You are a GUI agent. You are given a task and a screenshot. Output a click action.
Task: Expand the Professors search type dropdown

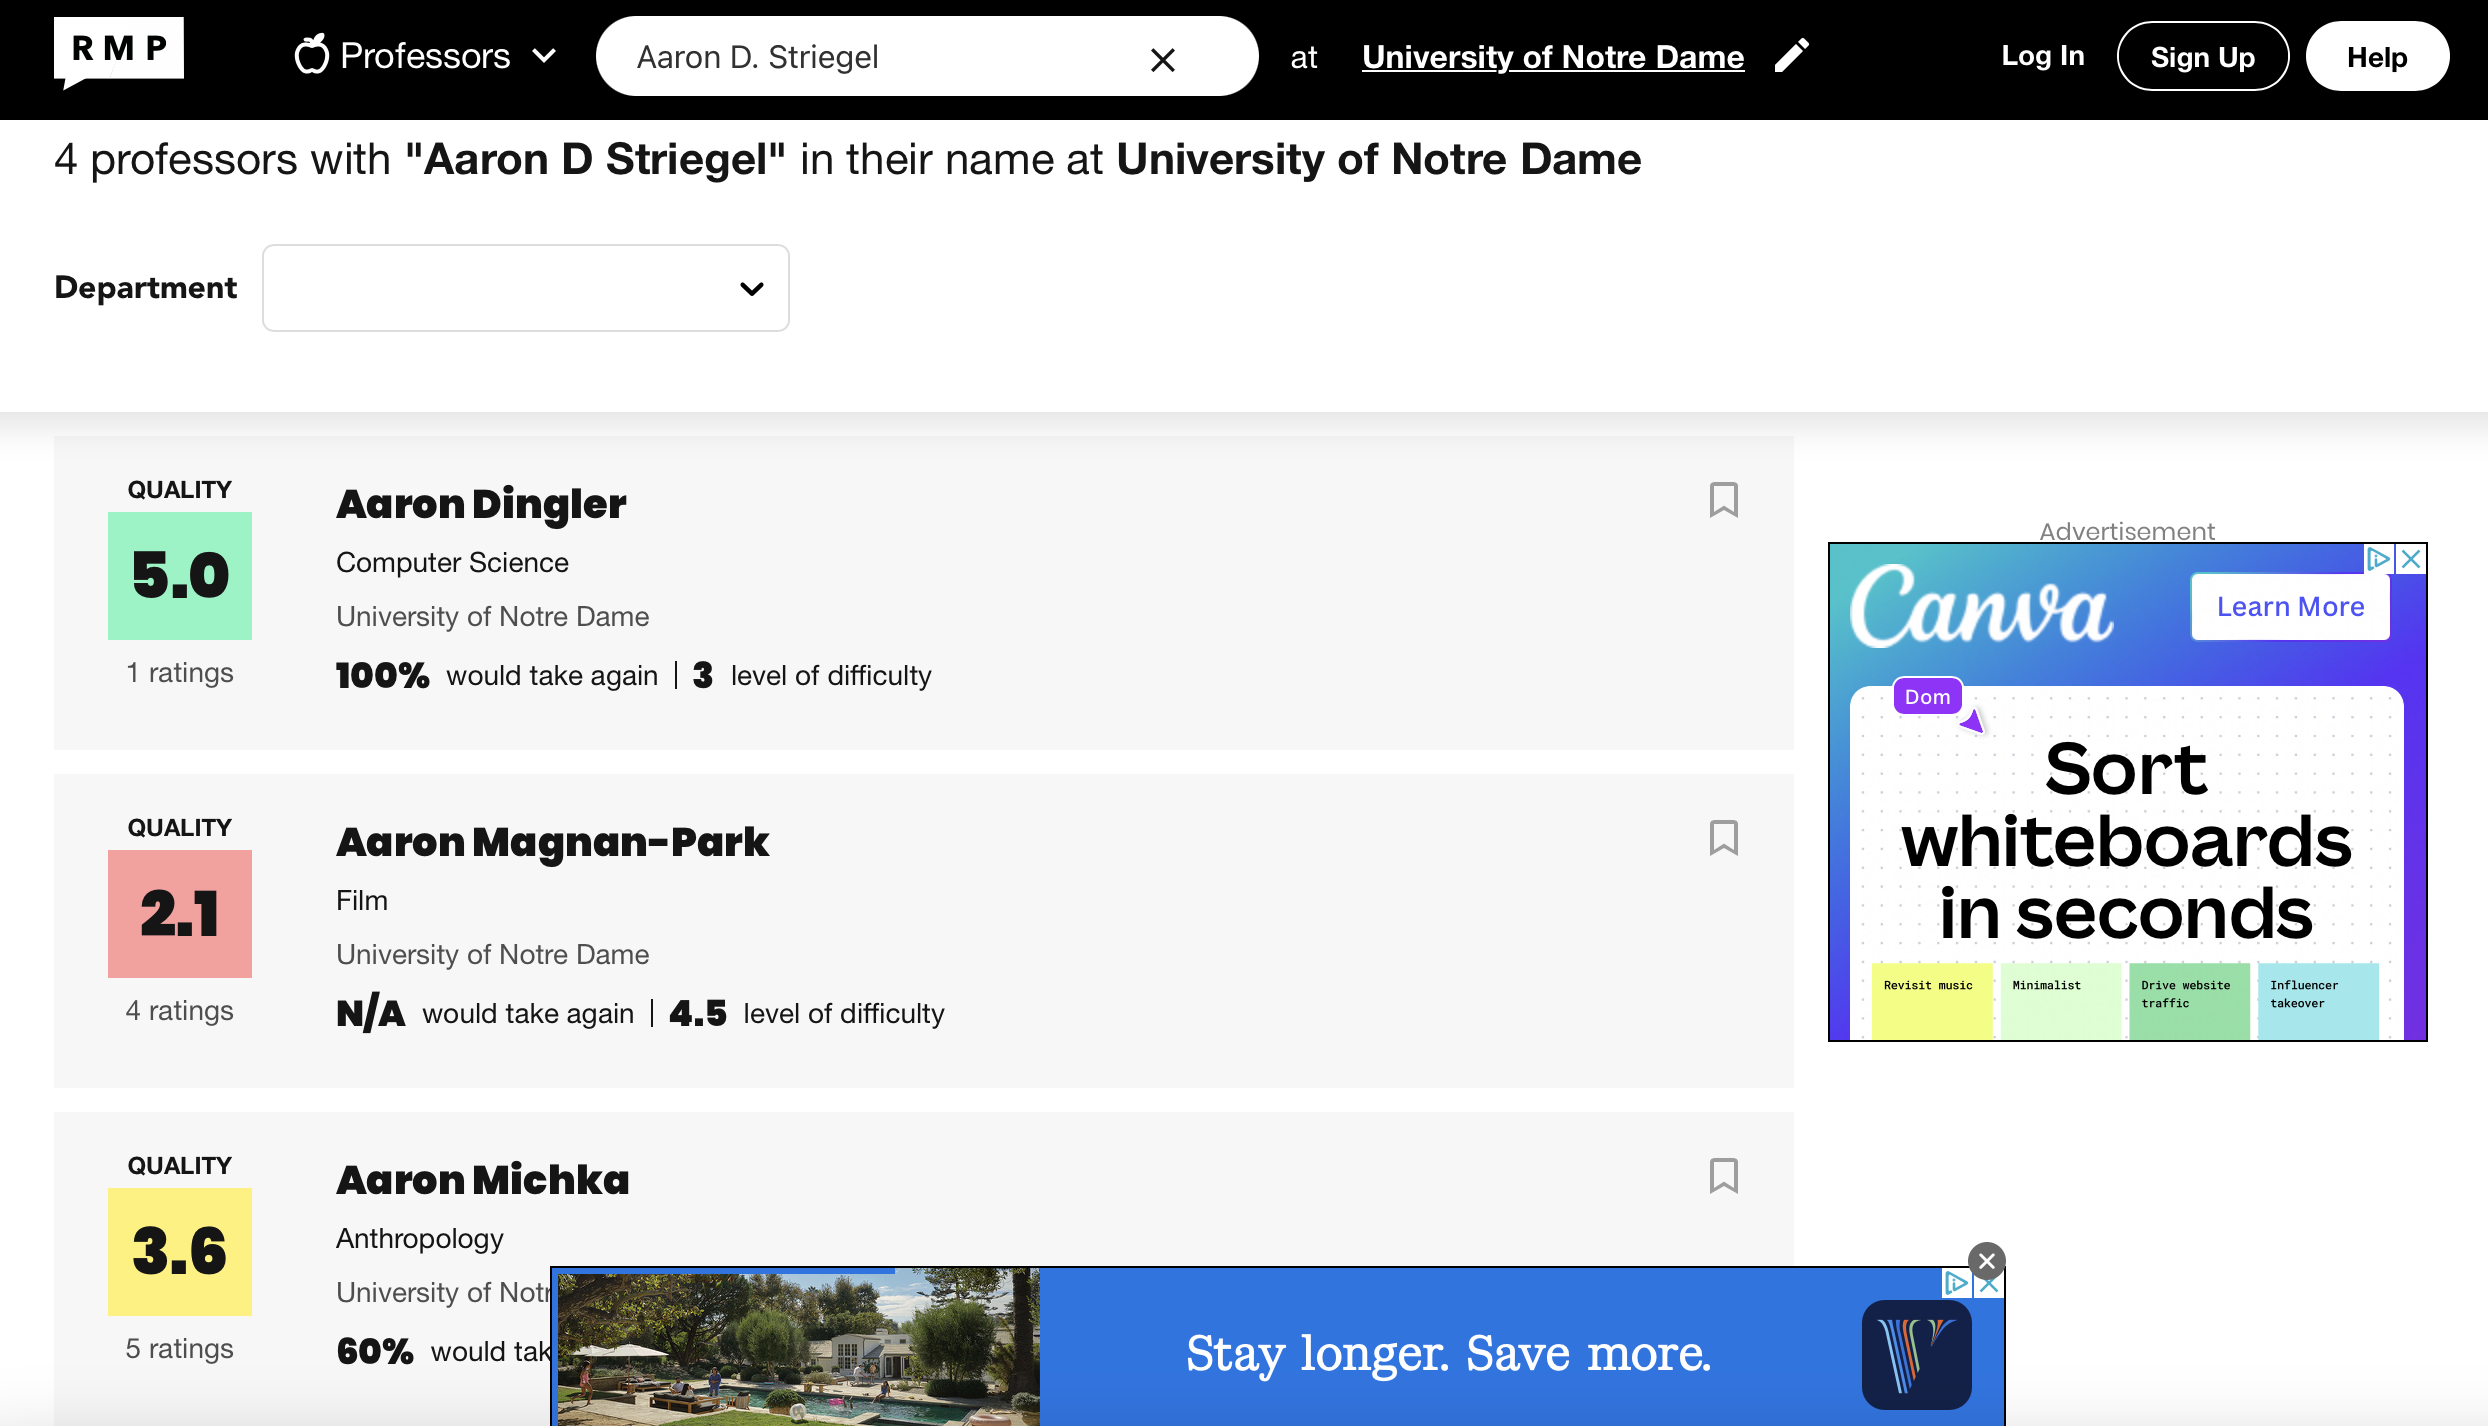coord(545,56)
